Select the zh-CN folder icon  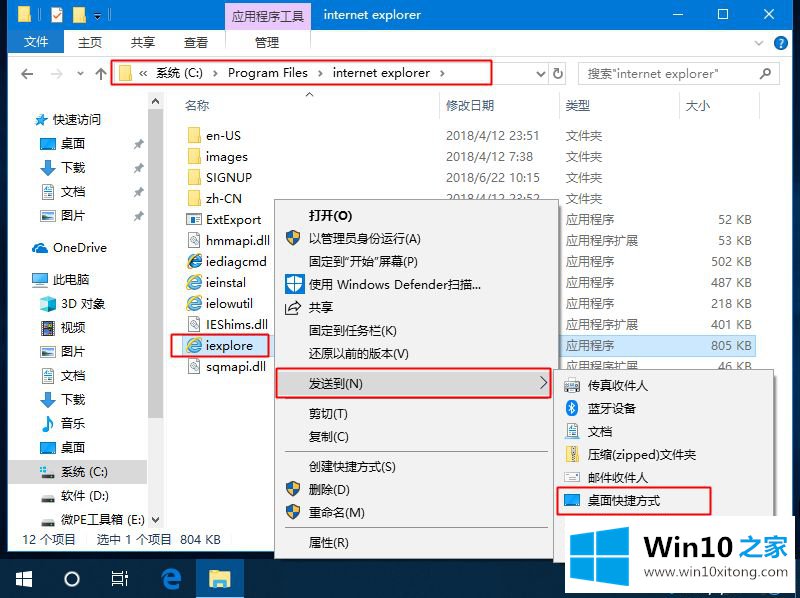(x=194, y=198)
